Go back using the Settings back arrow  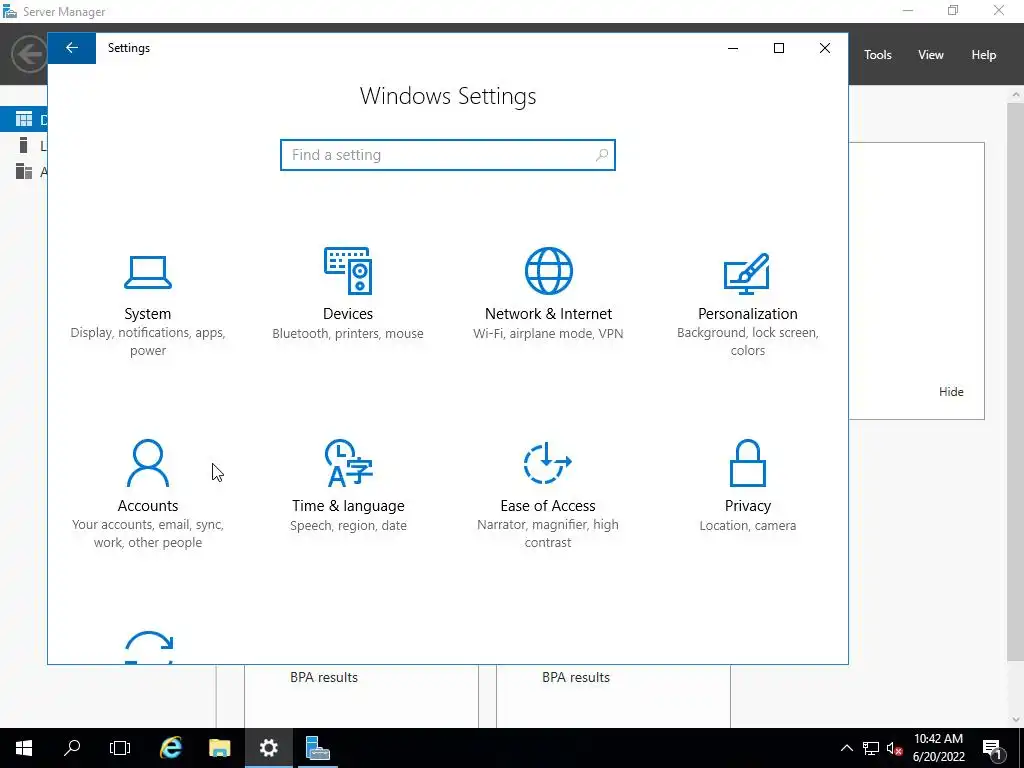72,48
